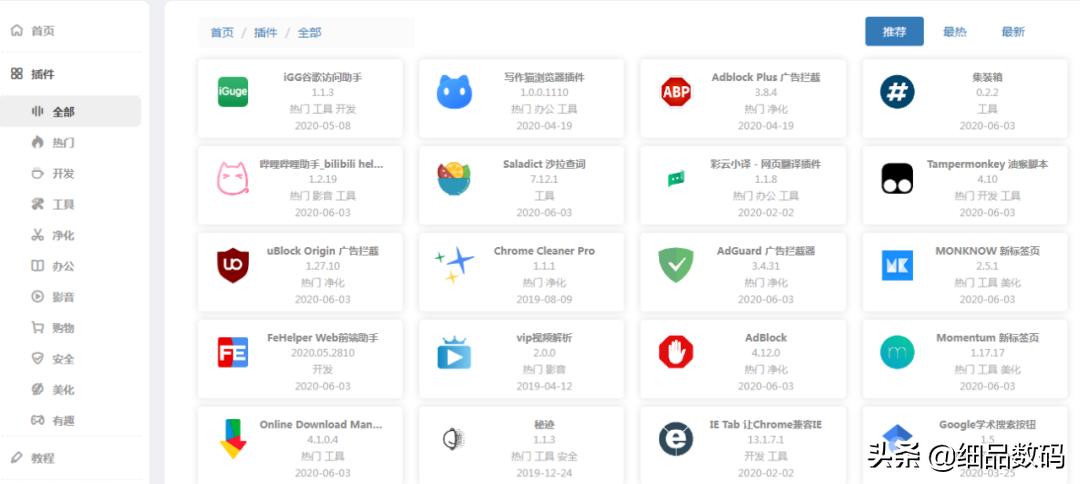Select the Momentum teal circle icon
The height and width of the screenshot is (484, 1080).
(x=897, y=353)
